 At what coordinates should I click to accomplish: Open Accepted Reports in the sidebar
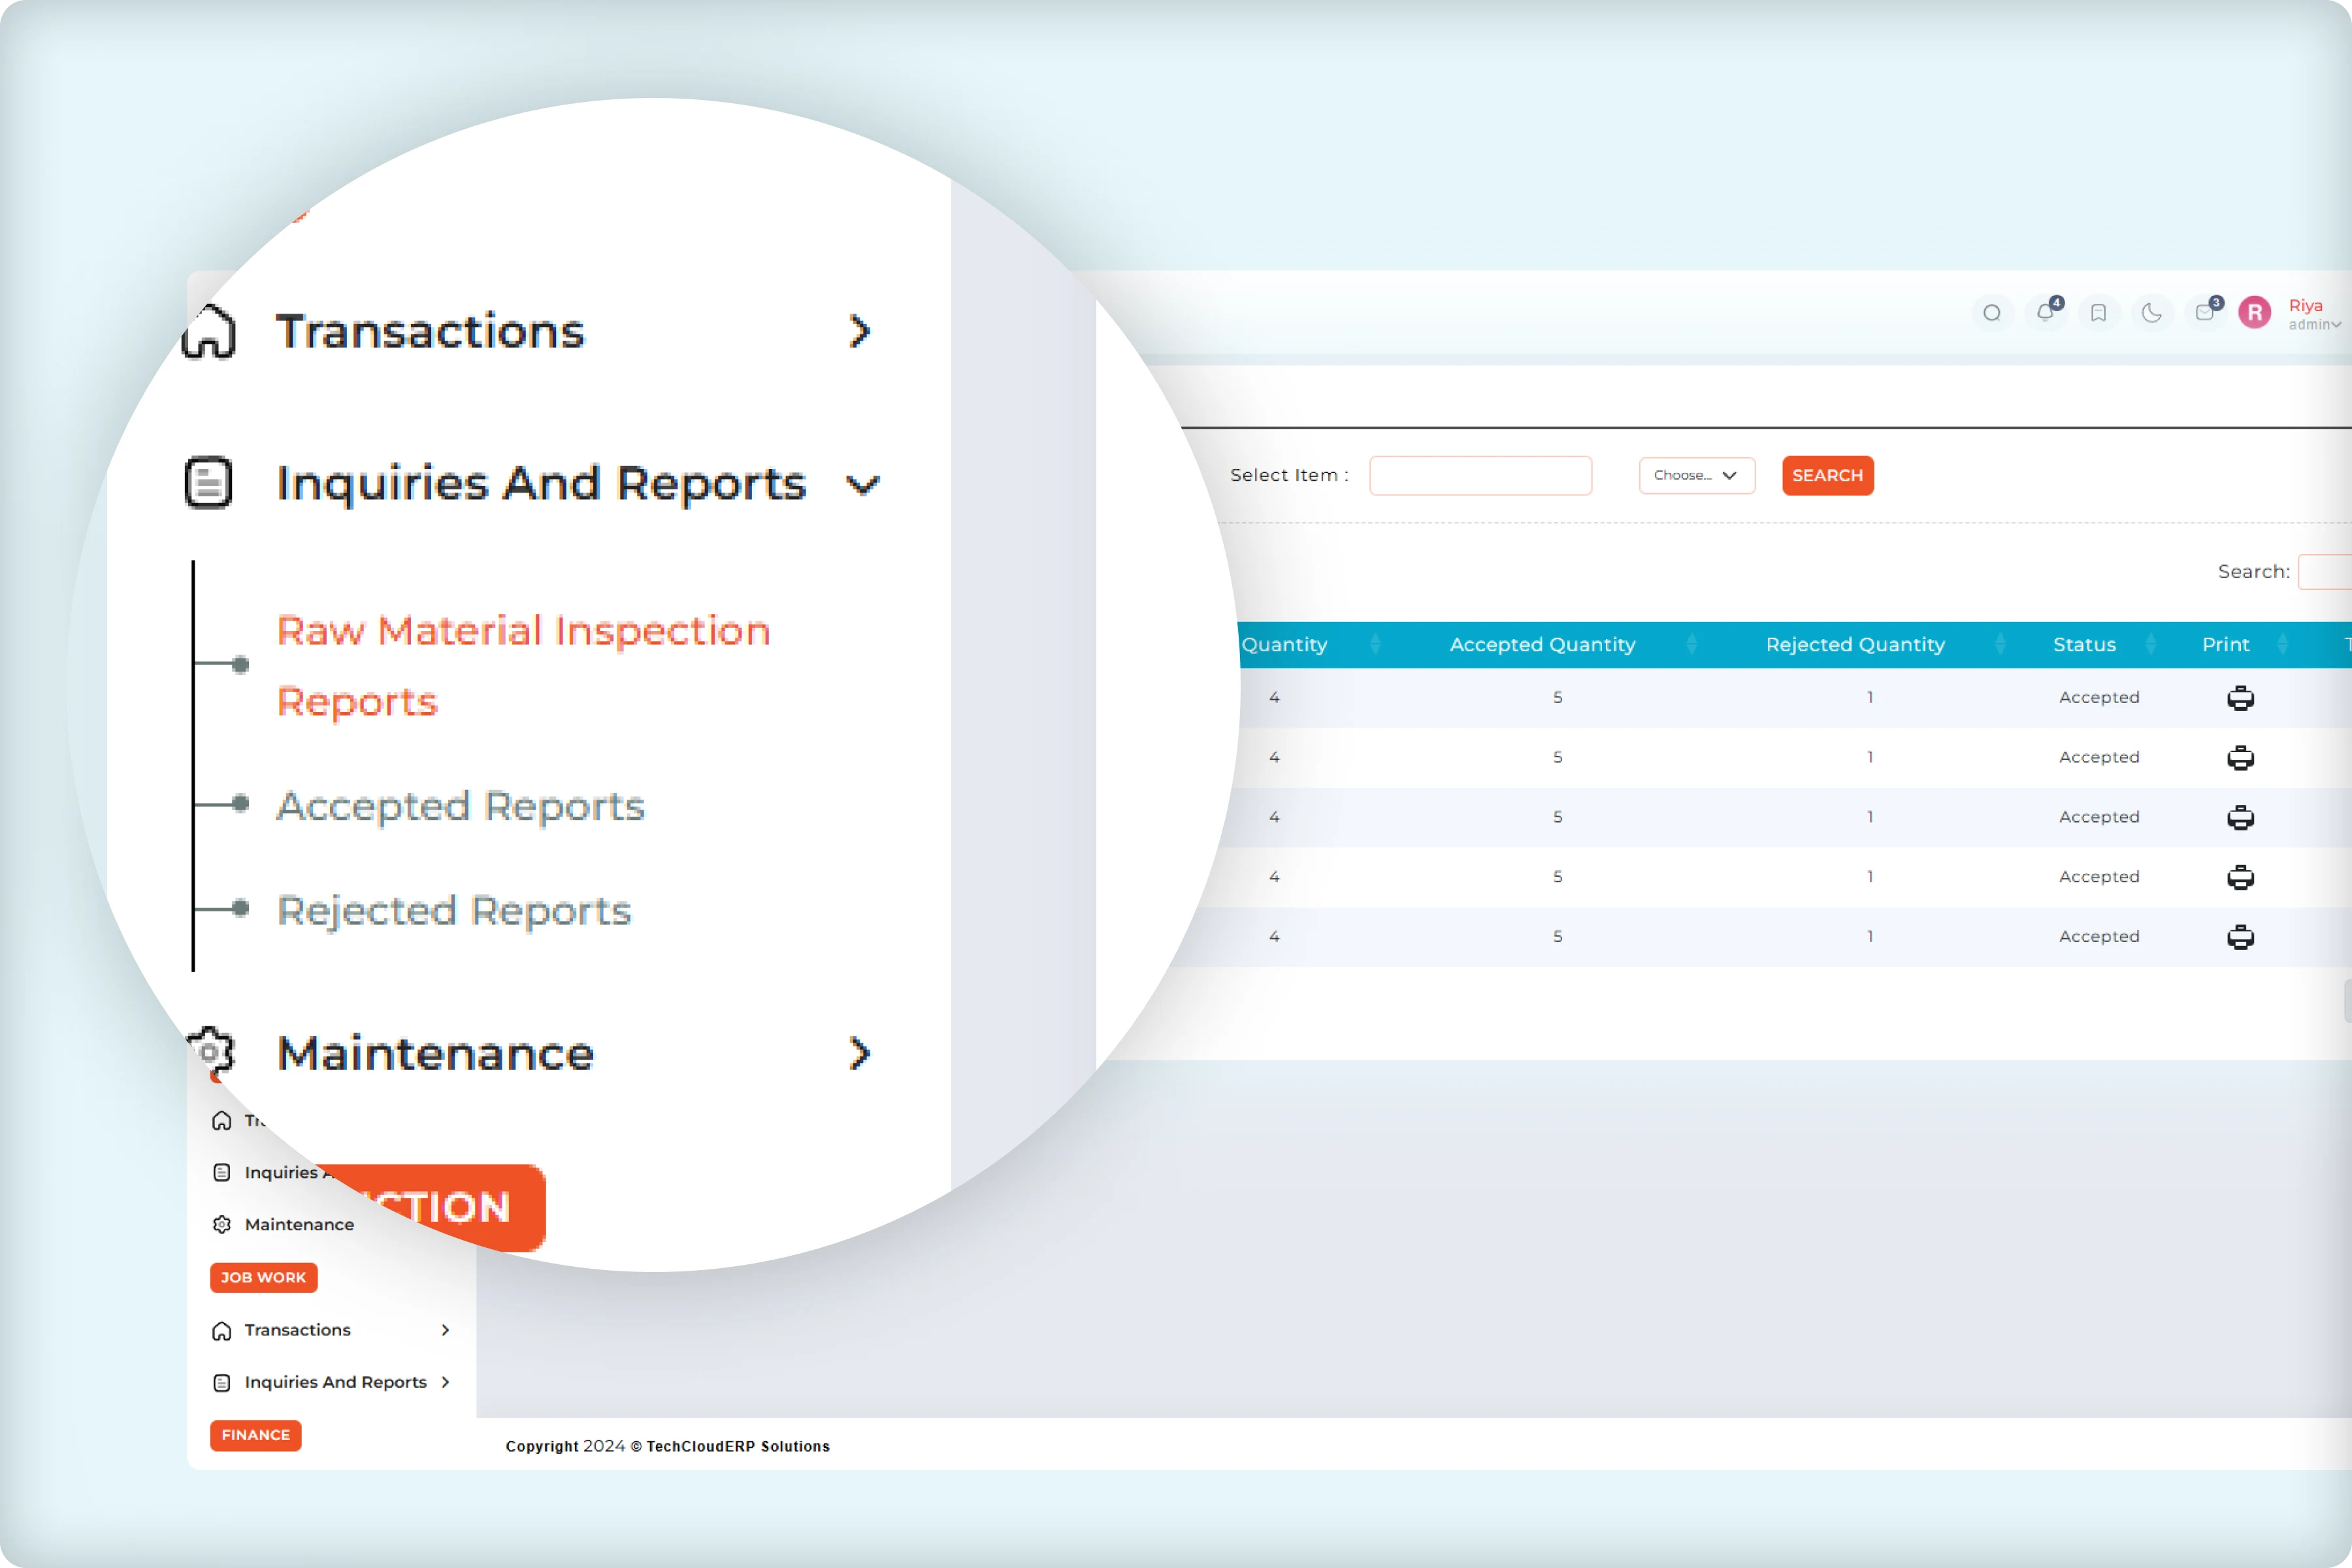(459, 806)
